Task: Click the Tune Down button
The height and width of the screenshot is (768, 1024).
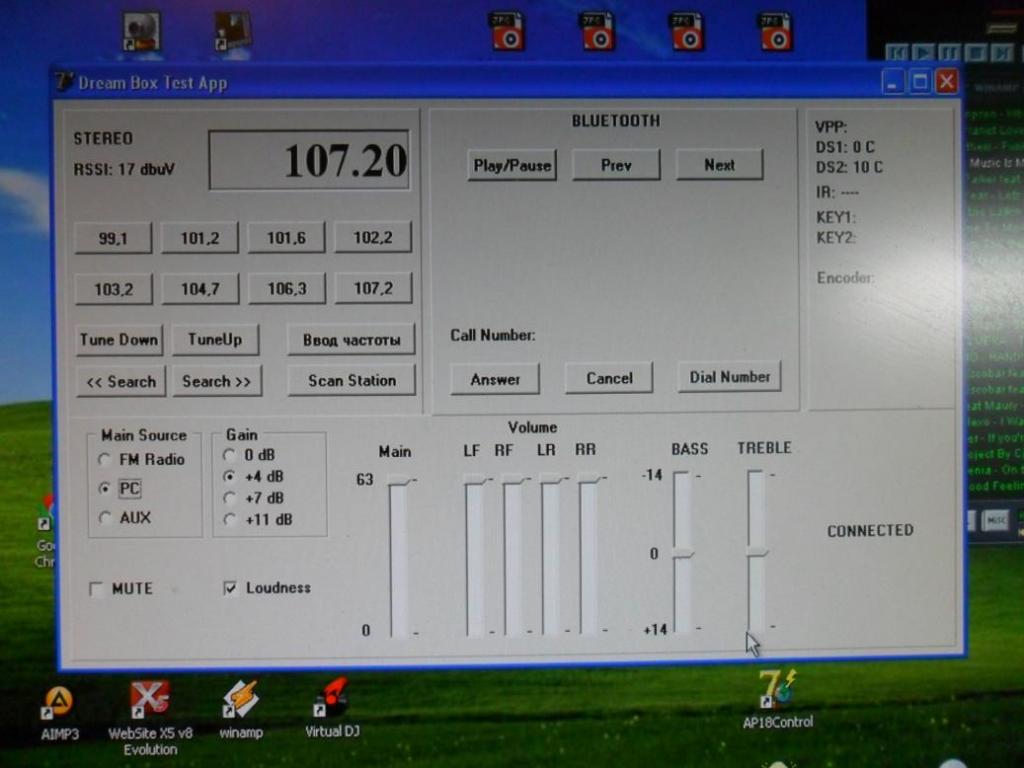Action: (119, 340)
